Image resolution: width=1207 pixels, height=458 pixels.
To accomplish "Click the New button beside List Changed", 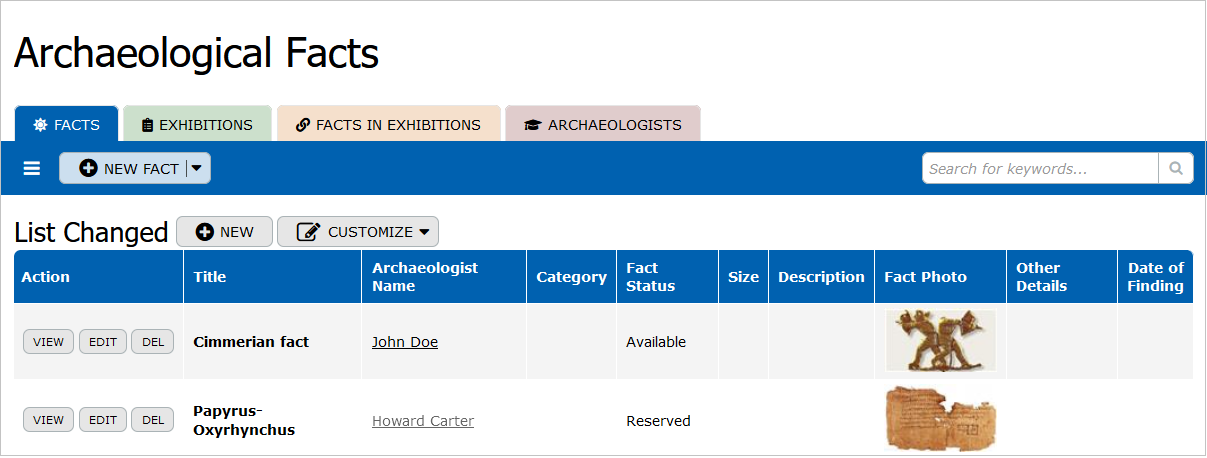I will click(224, 232).
